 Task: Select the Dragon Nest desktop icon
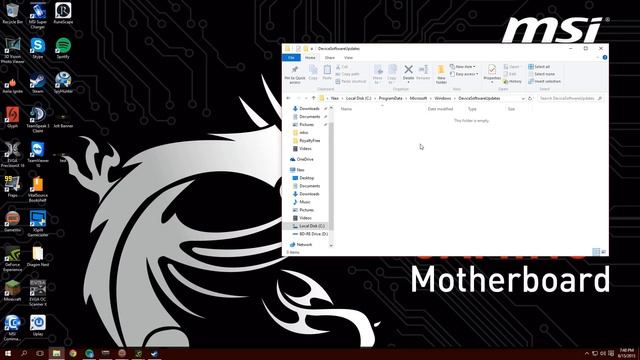point(38,256)
